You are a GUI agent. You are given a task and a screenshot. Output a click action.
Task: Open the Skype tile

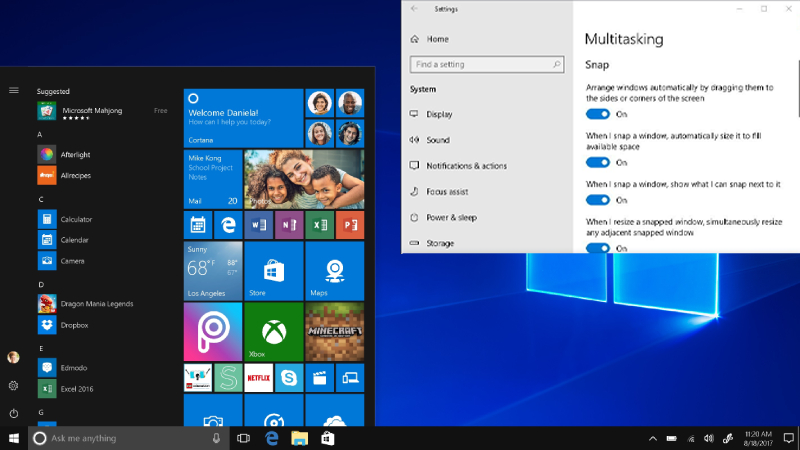click(x=289, y=378)
